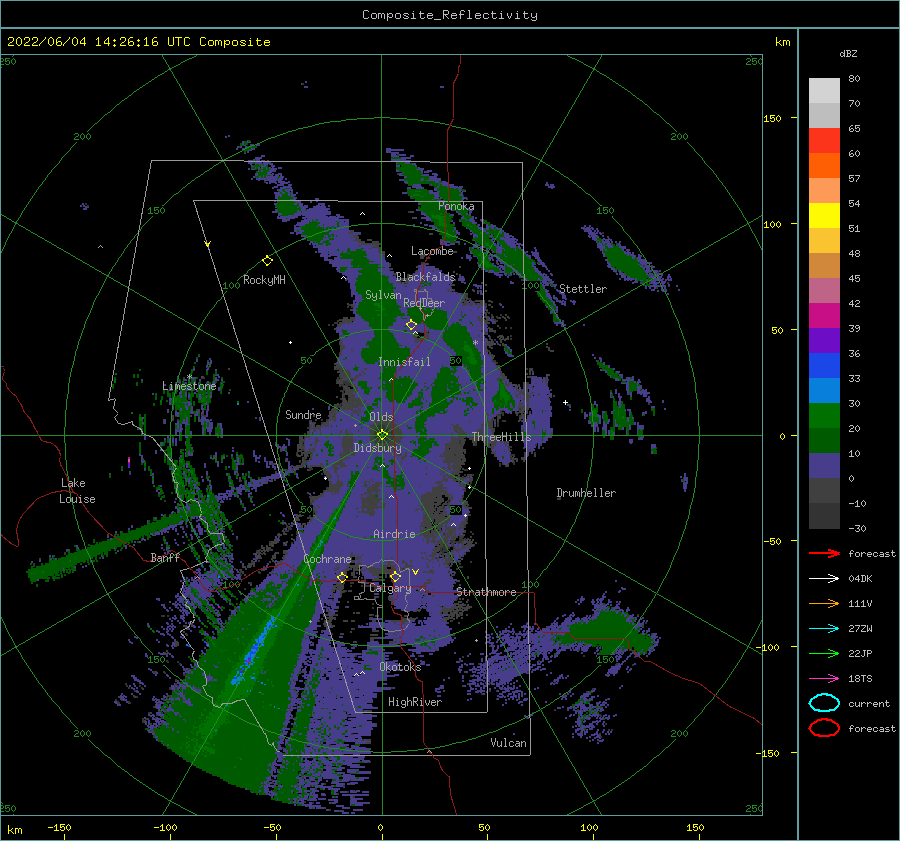Click the 80 dBZ value in legend
This screenshot has width=900, height=841.
(x=854, y=78)
